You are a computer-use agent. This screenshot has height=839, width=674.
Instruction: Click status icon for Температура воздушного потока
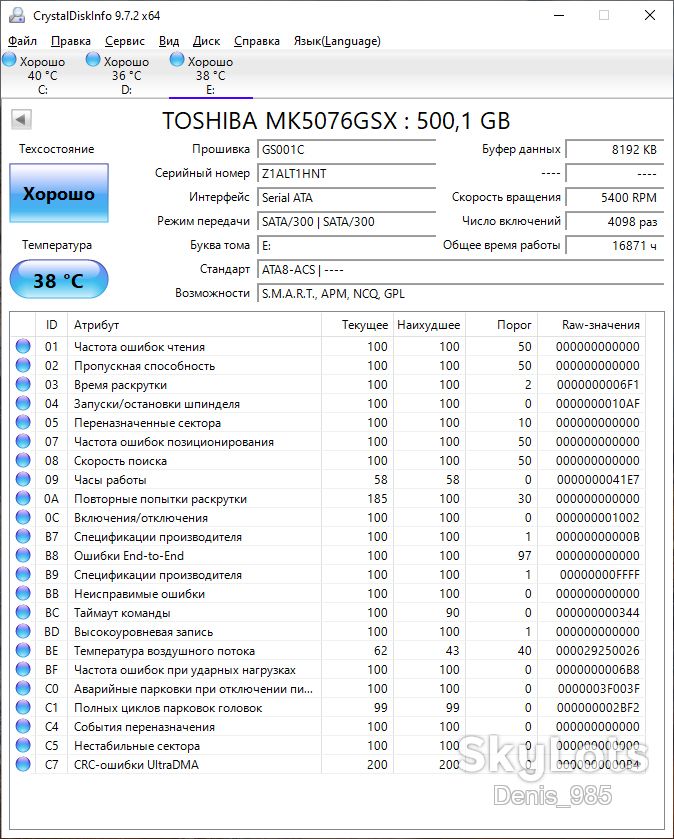[23, 650]
